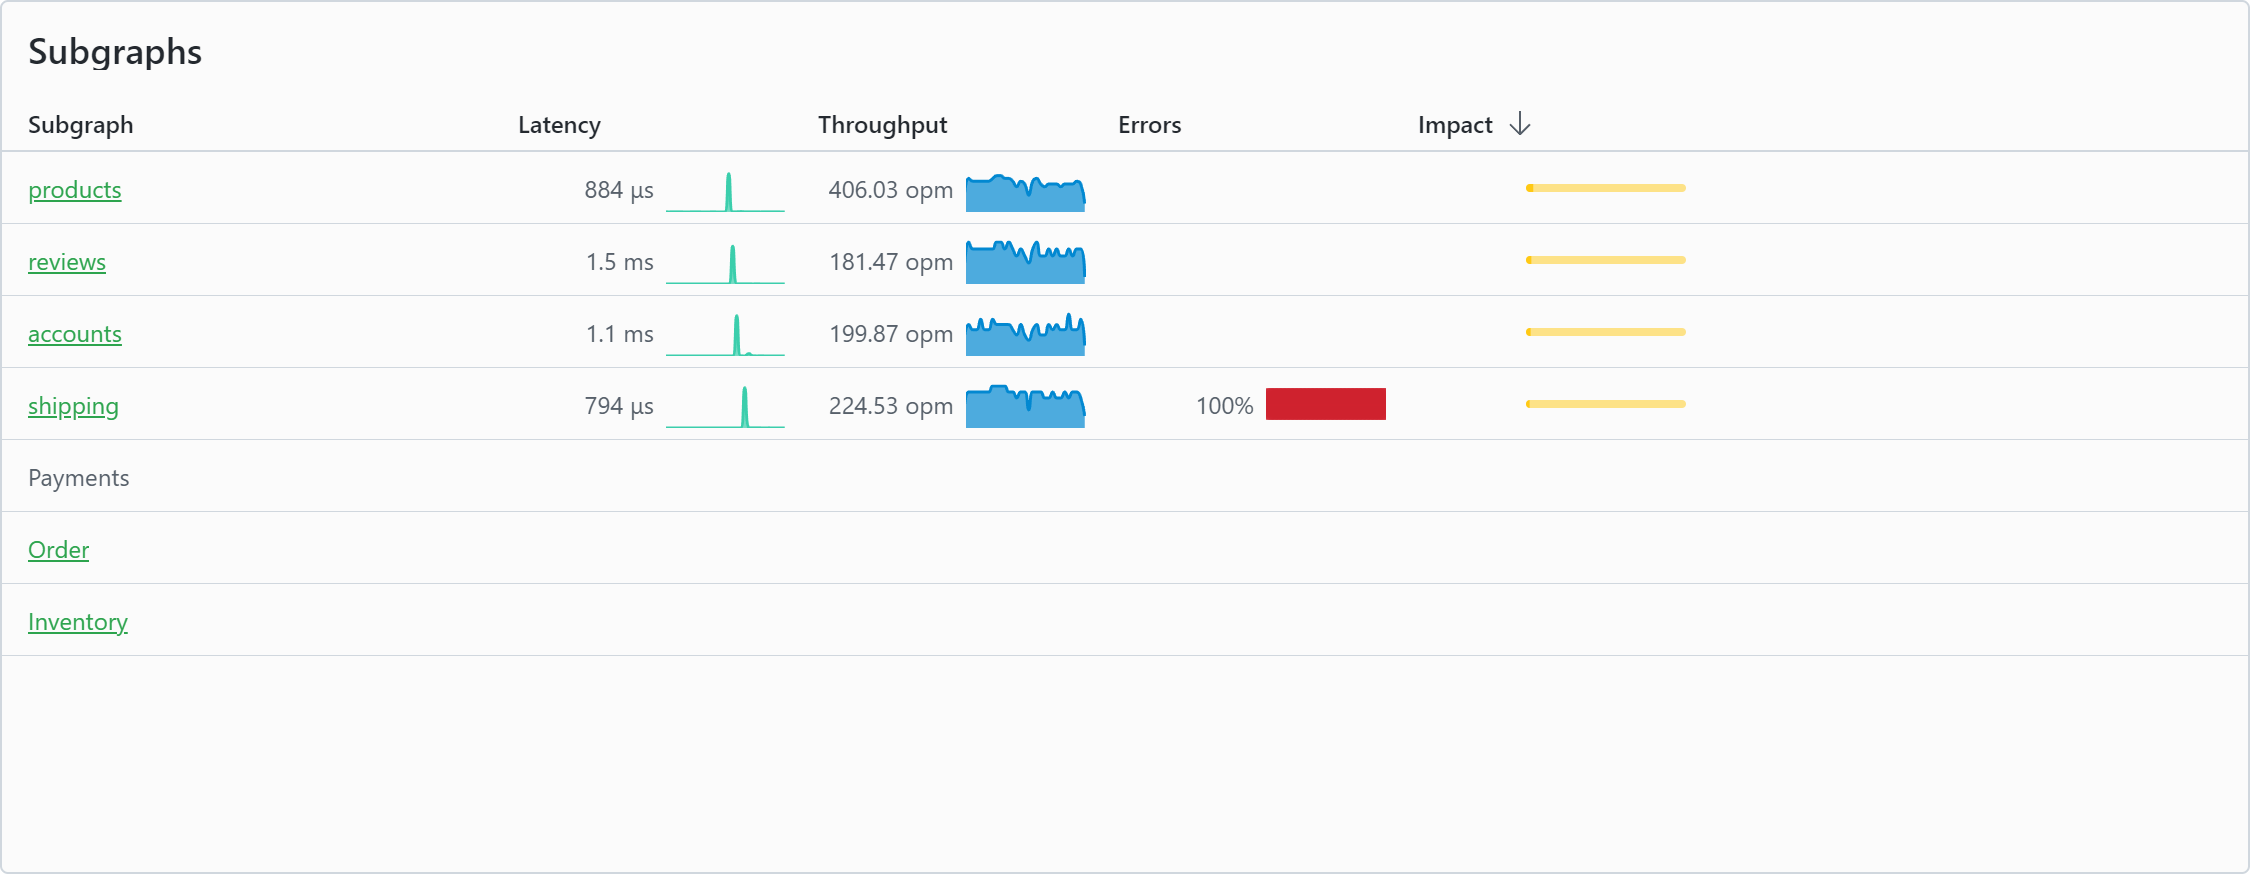Click the products latency sparkline chart
This screenshot has height=874, width=2250.
[x=725, y=192]
